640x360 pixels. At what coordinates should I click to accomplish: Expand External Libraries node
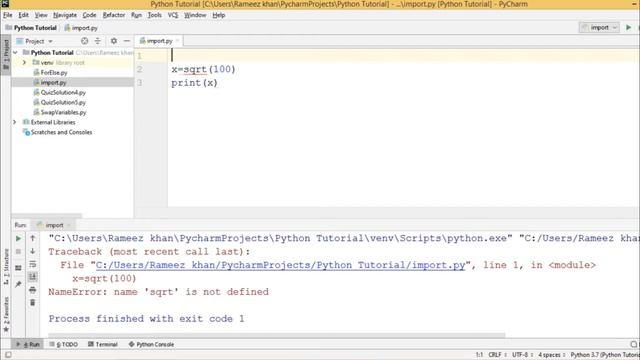point(15,122)
